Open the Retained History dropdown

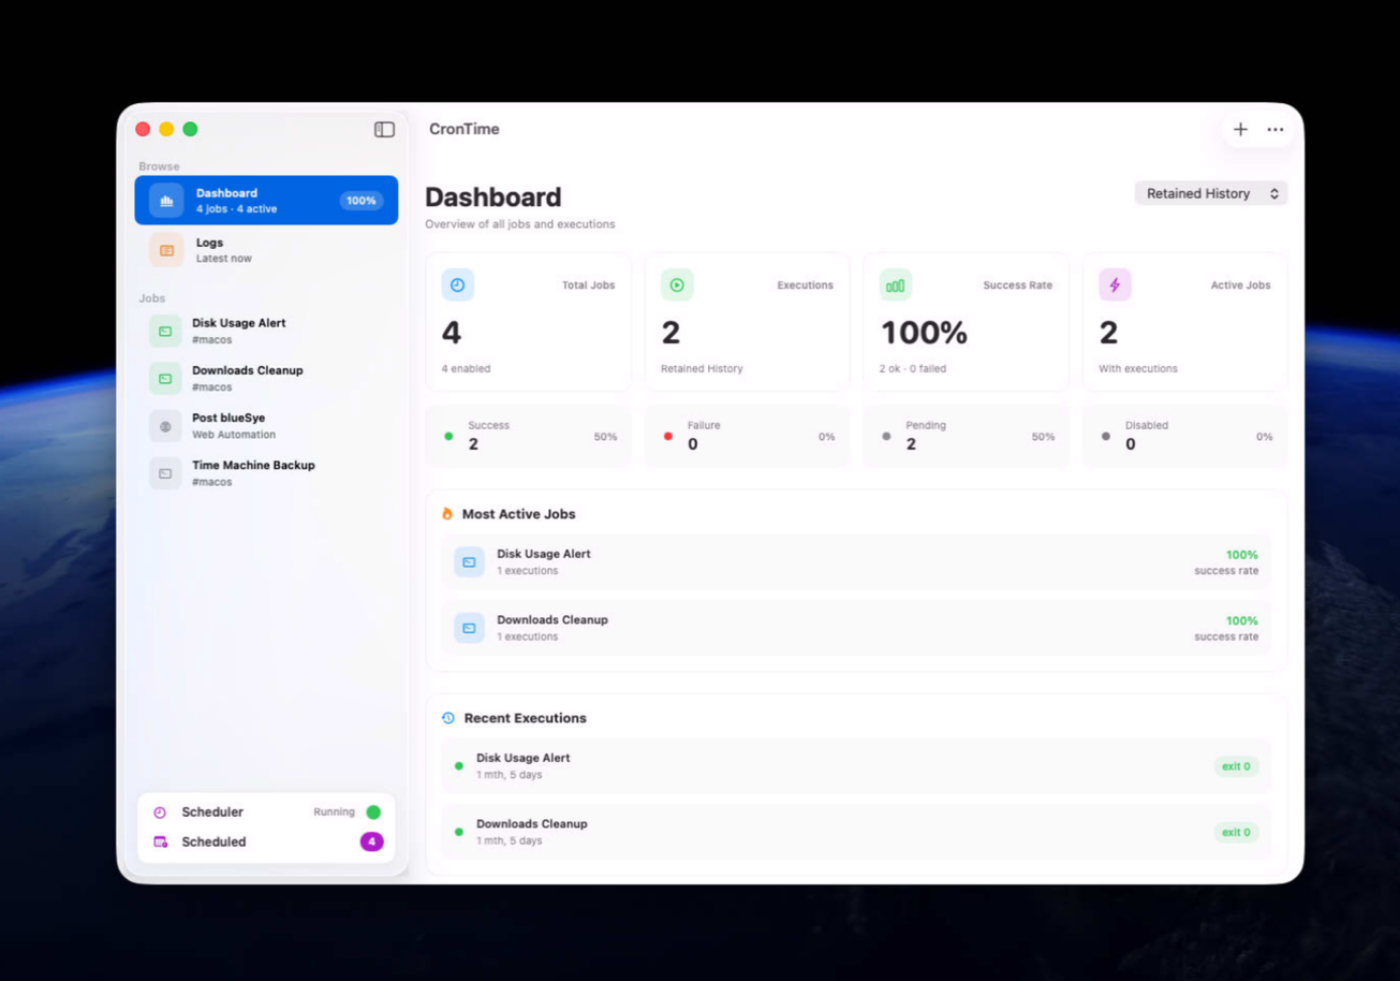pos(1211,193)
